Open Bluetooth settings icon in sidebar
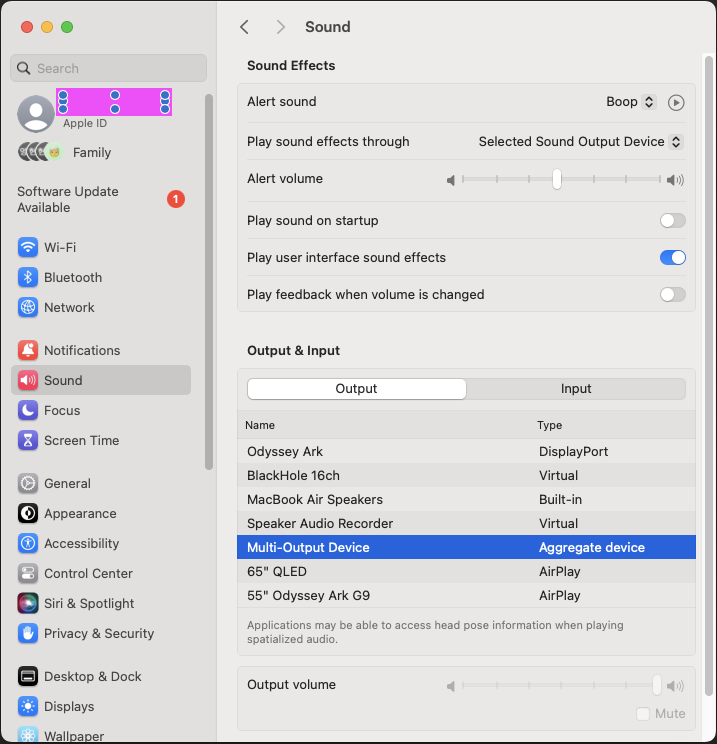Viewport: 717px width, 744px height. tap(28, 277)
